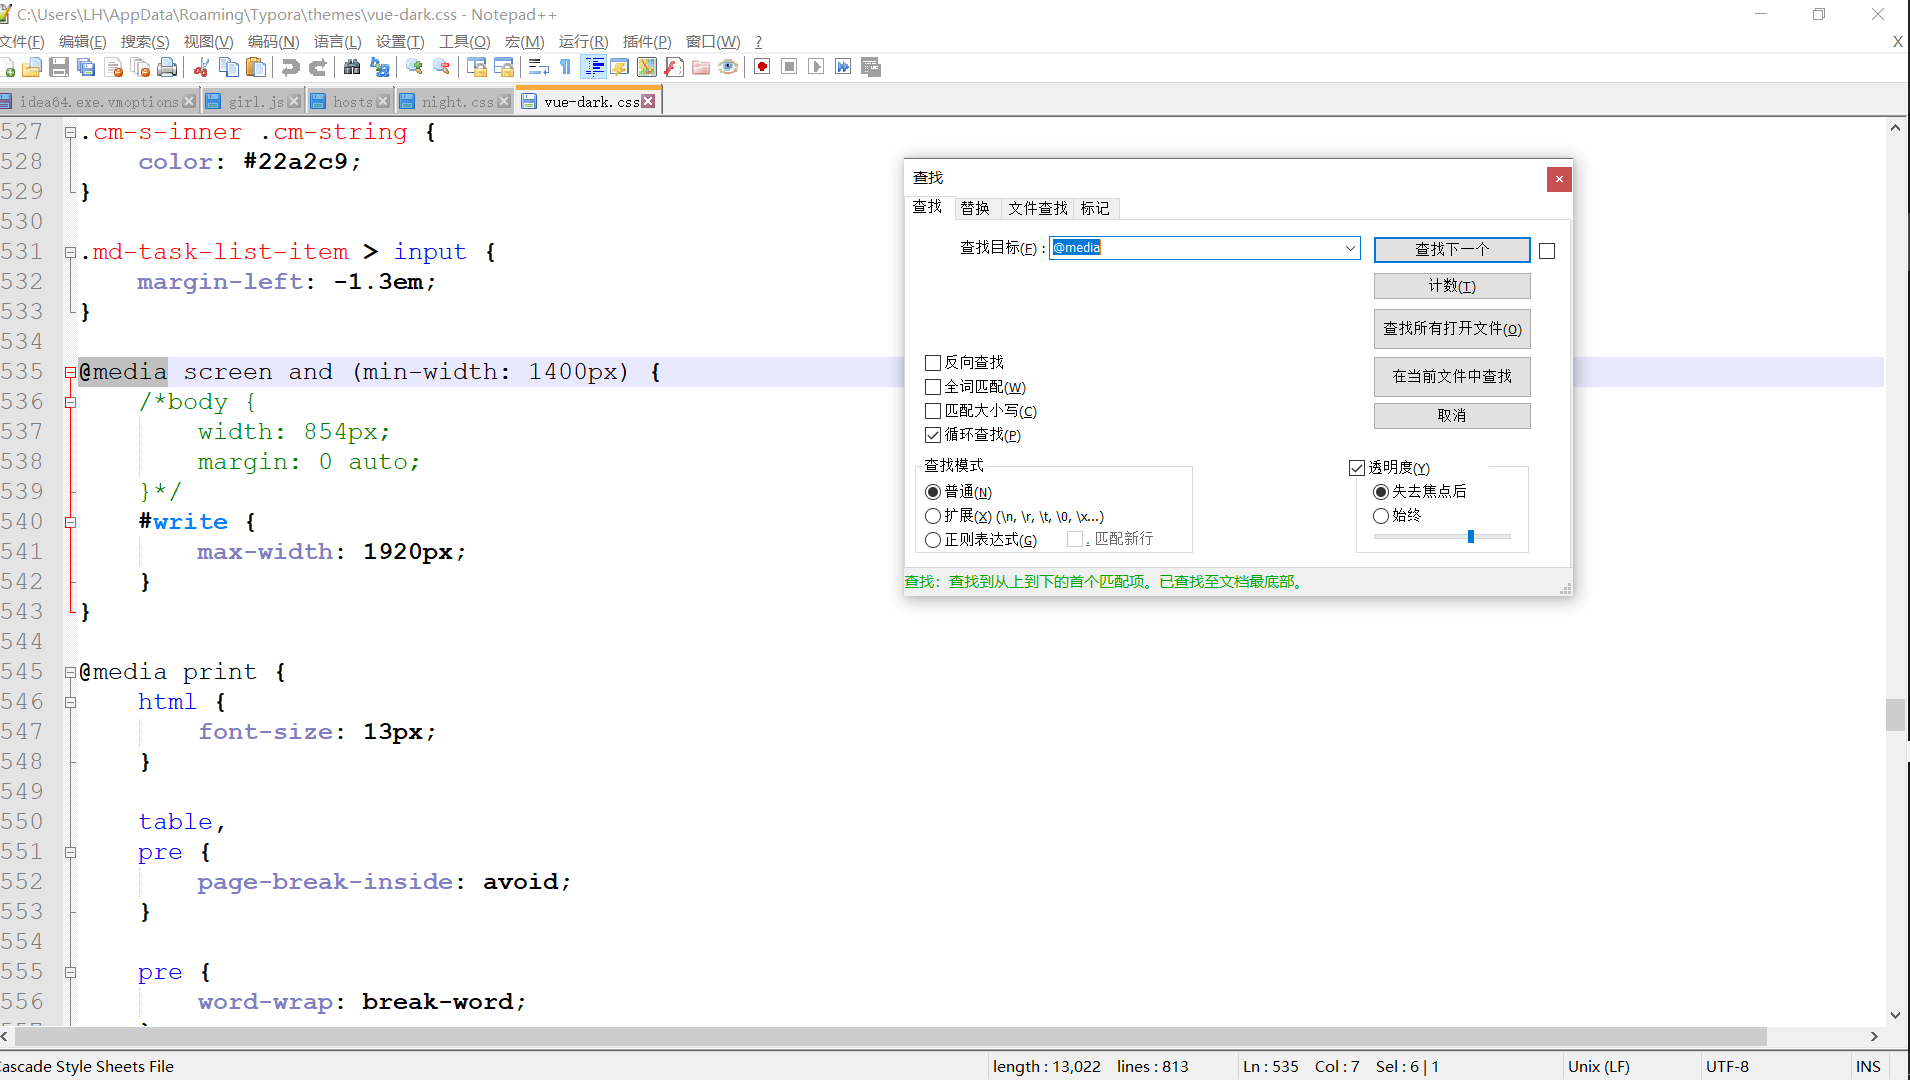Click the Save recorded macro icon

pos(871,67)
